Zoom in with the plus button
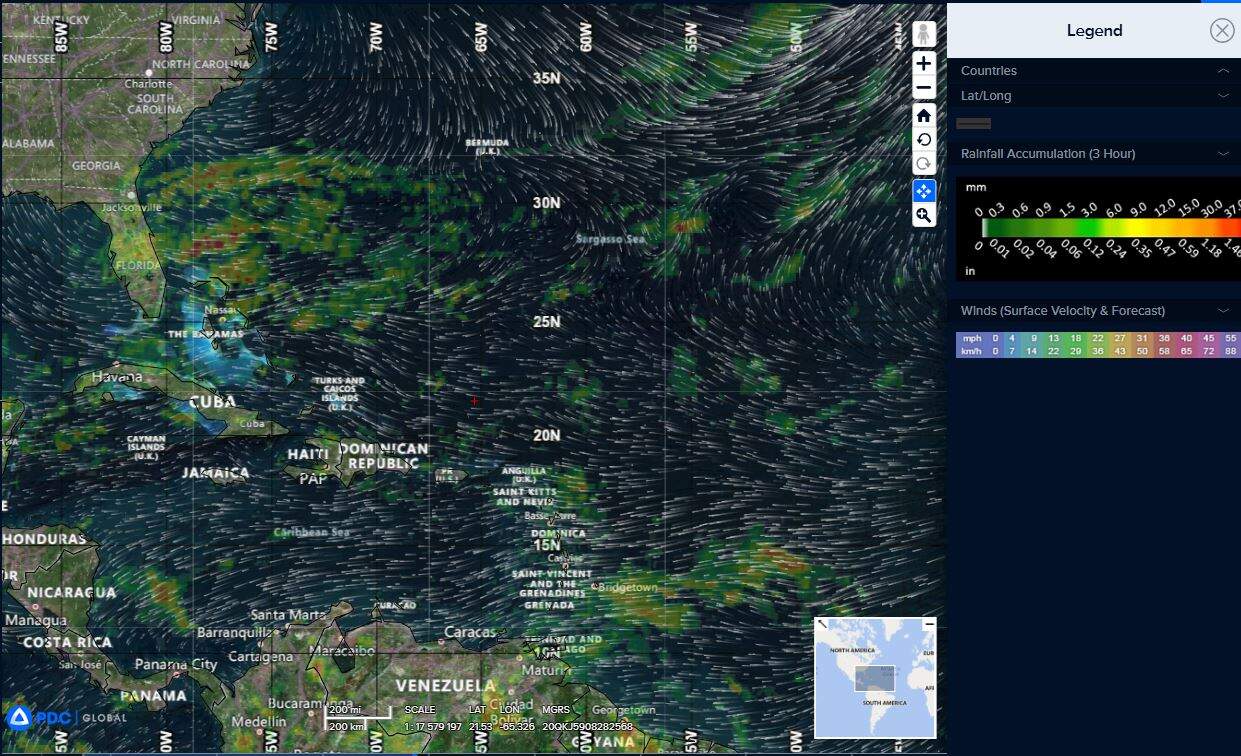The image size is (1241, 756). click(924, 63)
